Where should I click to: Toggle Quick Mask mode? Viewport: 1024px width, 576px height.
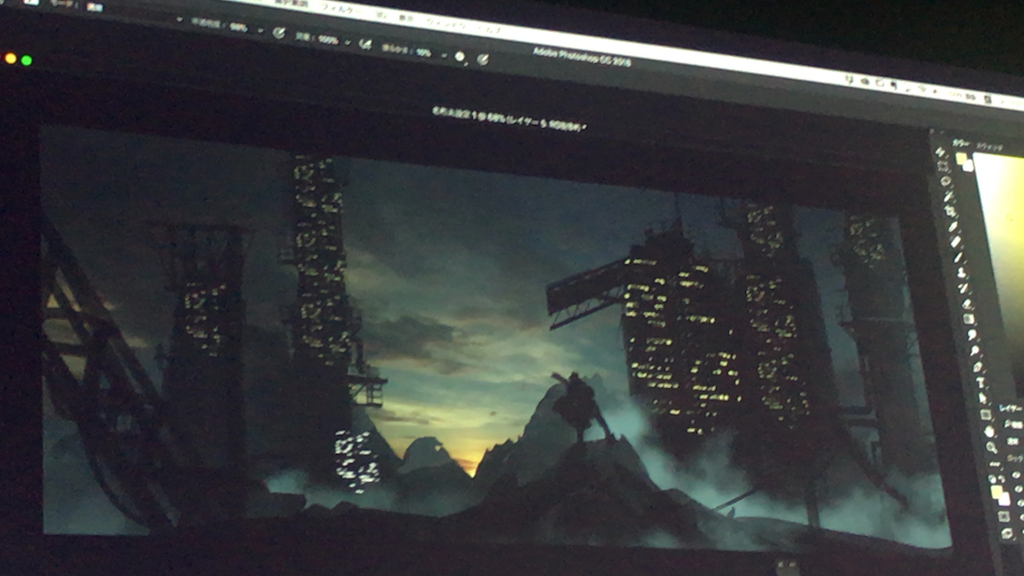(x=1004, y=517)
